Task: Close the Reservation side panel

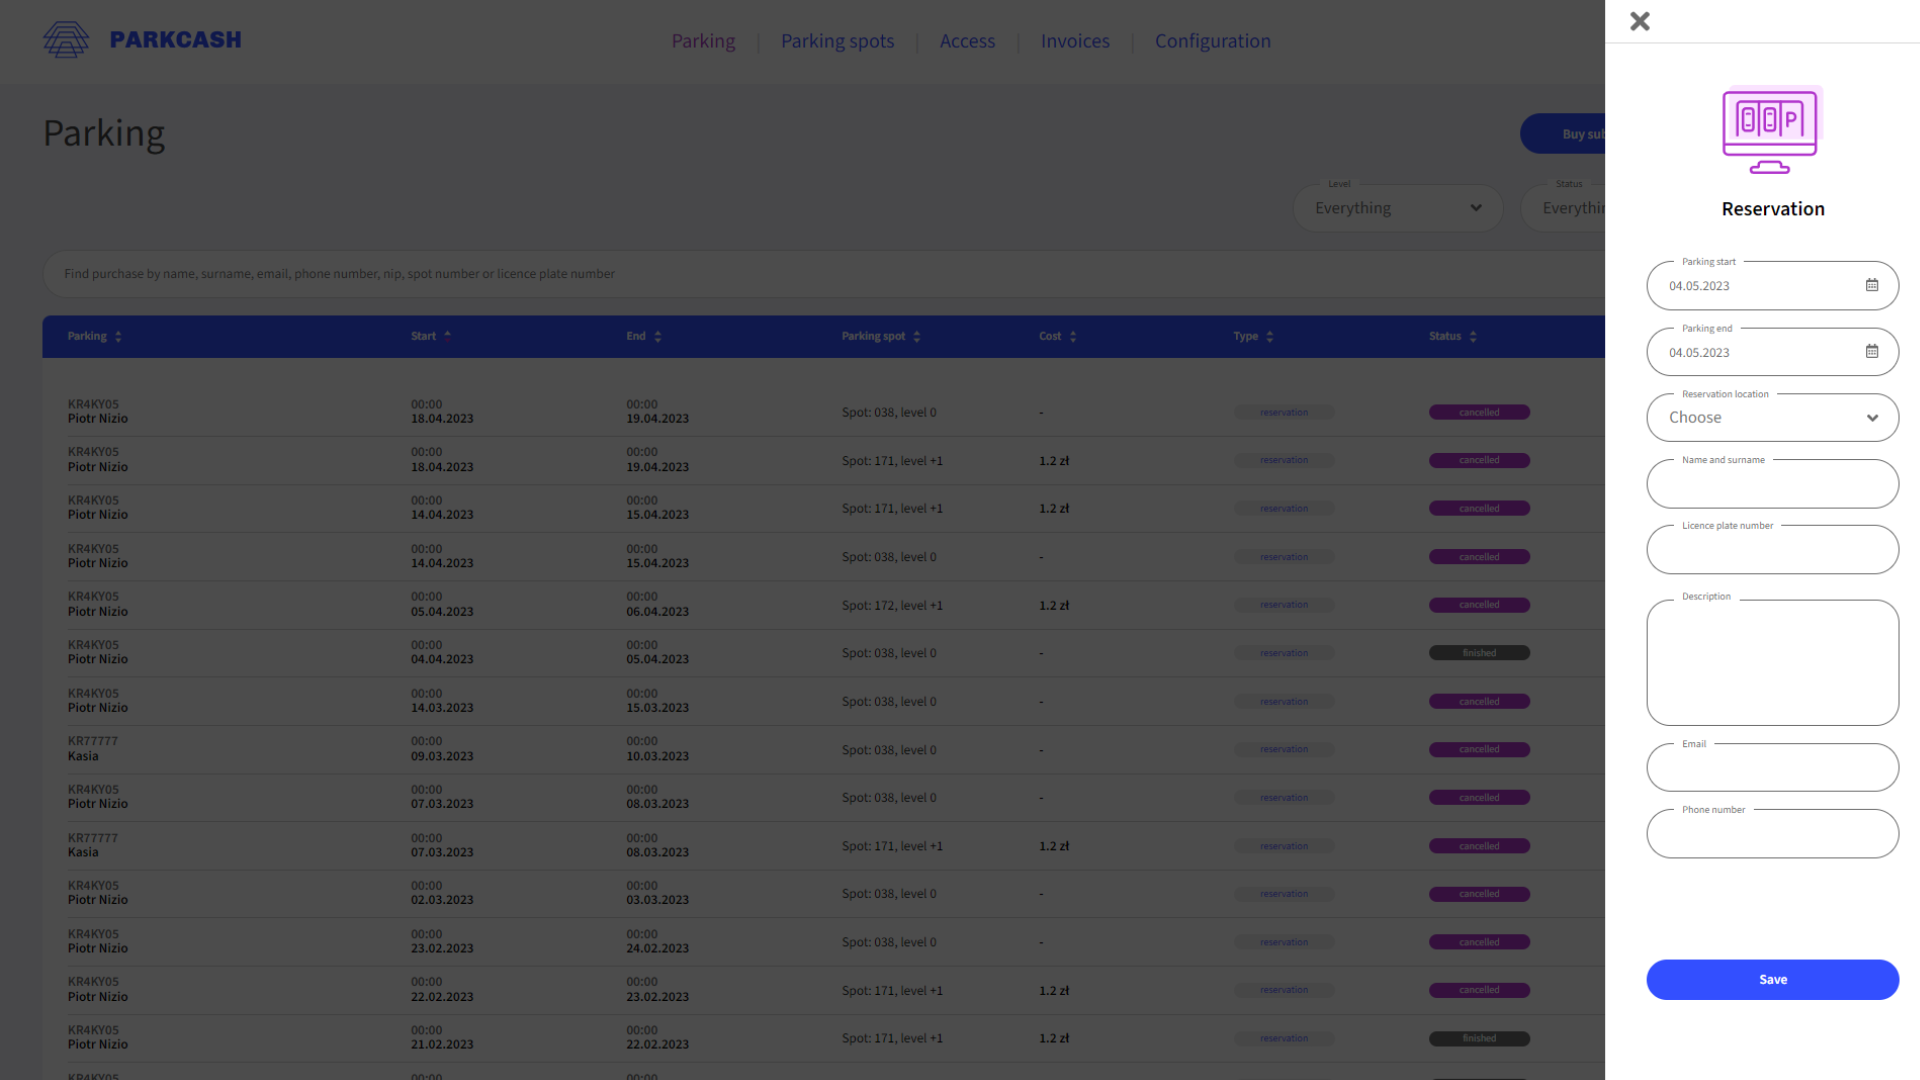Action: [x=1639, y=21]
